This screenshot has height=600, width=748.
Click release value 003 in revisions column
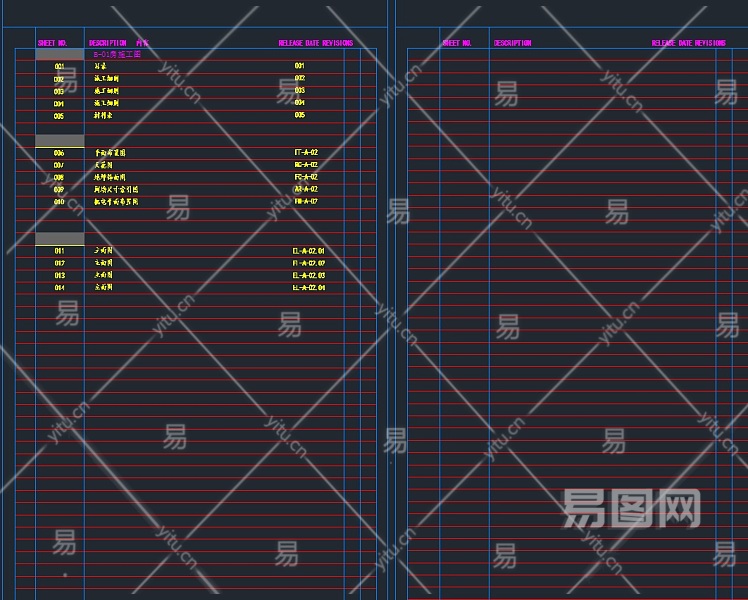tap(300, 91)
